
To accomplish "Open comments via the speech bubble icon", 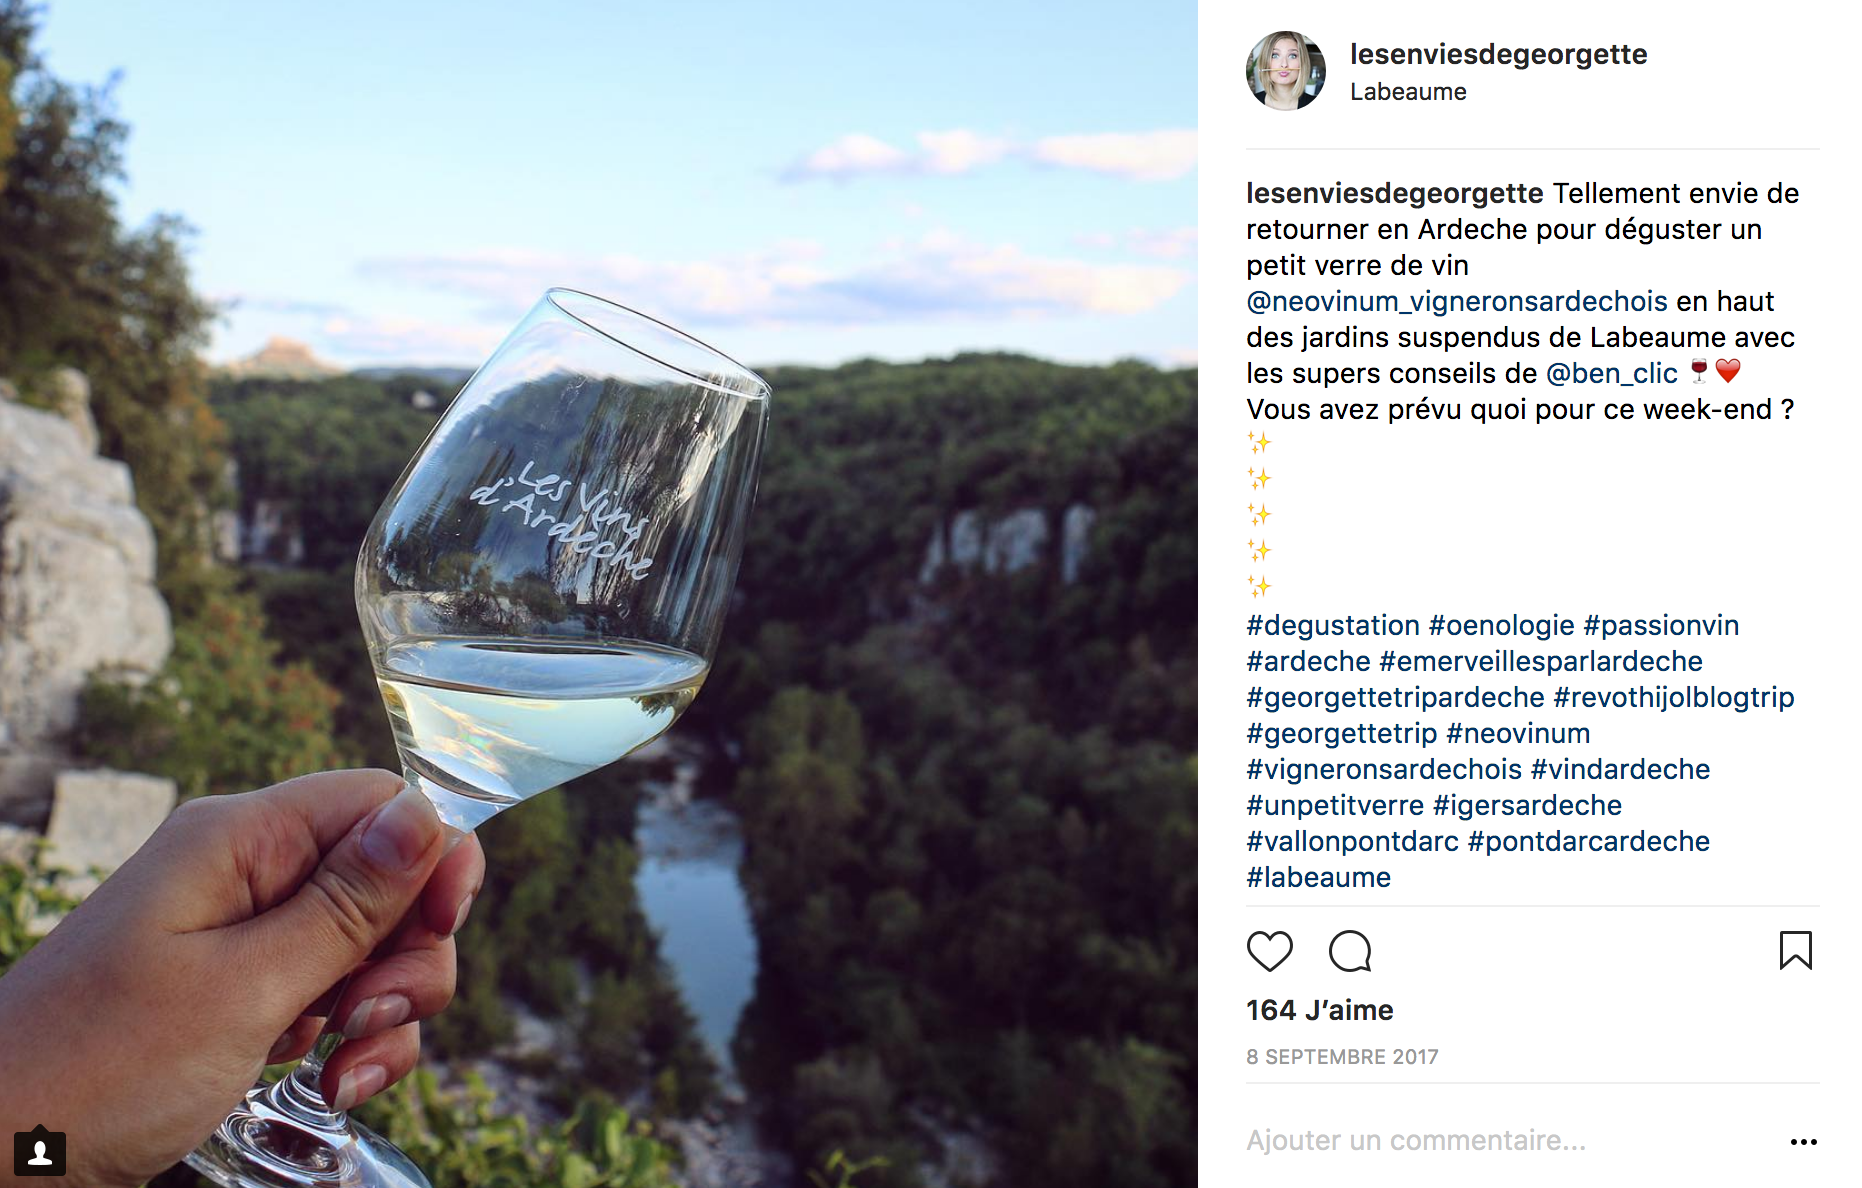I will pyautogui.click(x=1350, y=951).
